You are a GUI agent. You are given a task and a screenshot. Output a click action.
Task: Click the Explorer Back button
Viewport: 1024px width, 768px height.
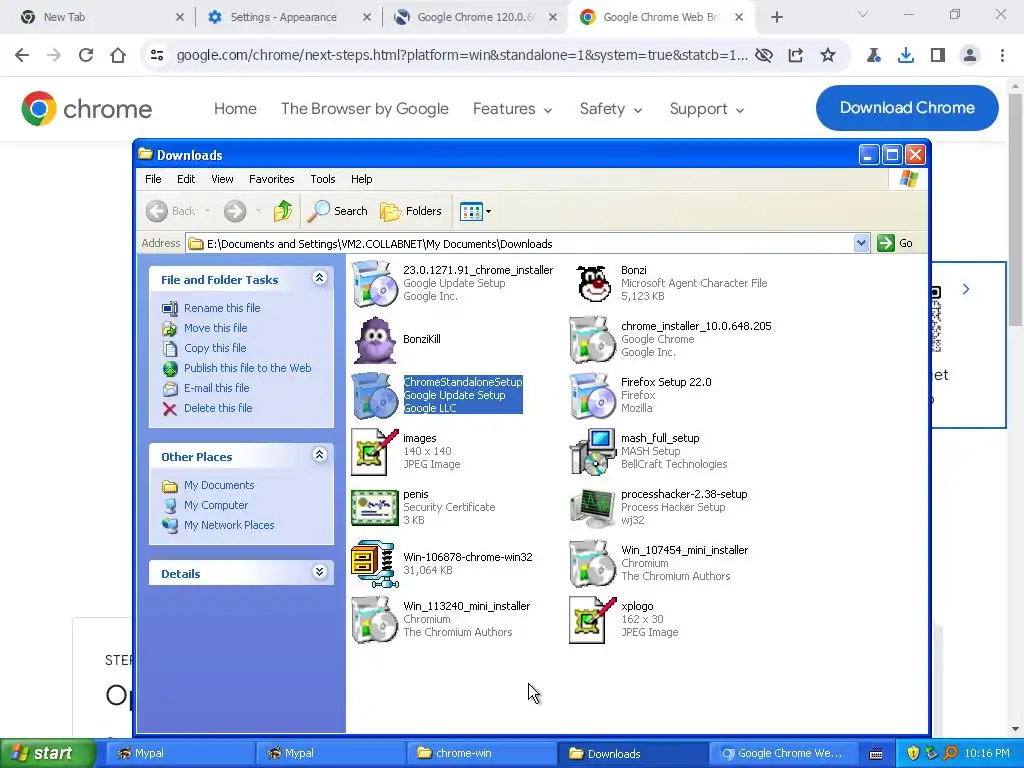[171, 211]
